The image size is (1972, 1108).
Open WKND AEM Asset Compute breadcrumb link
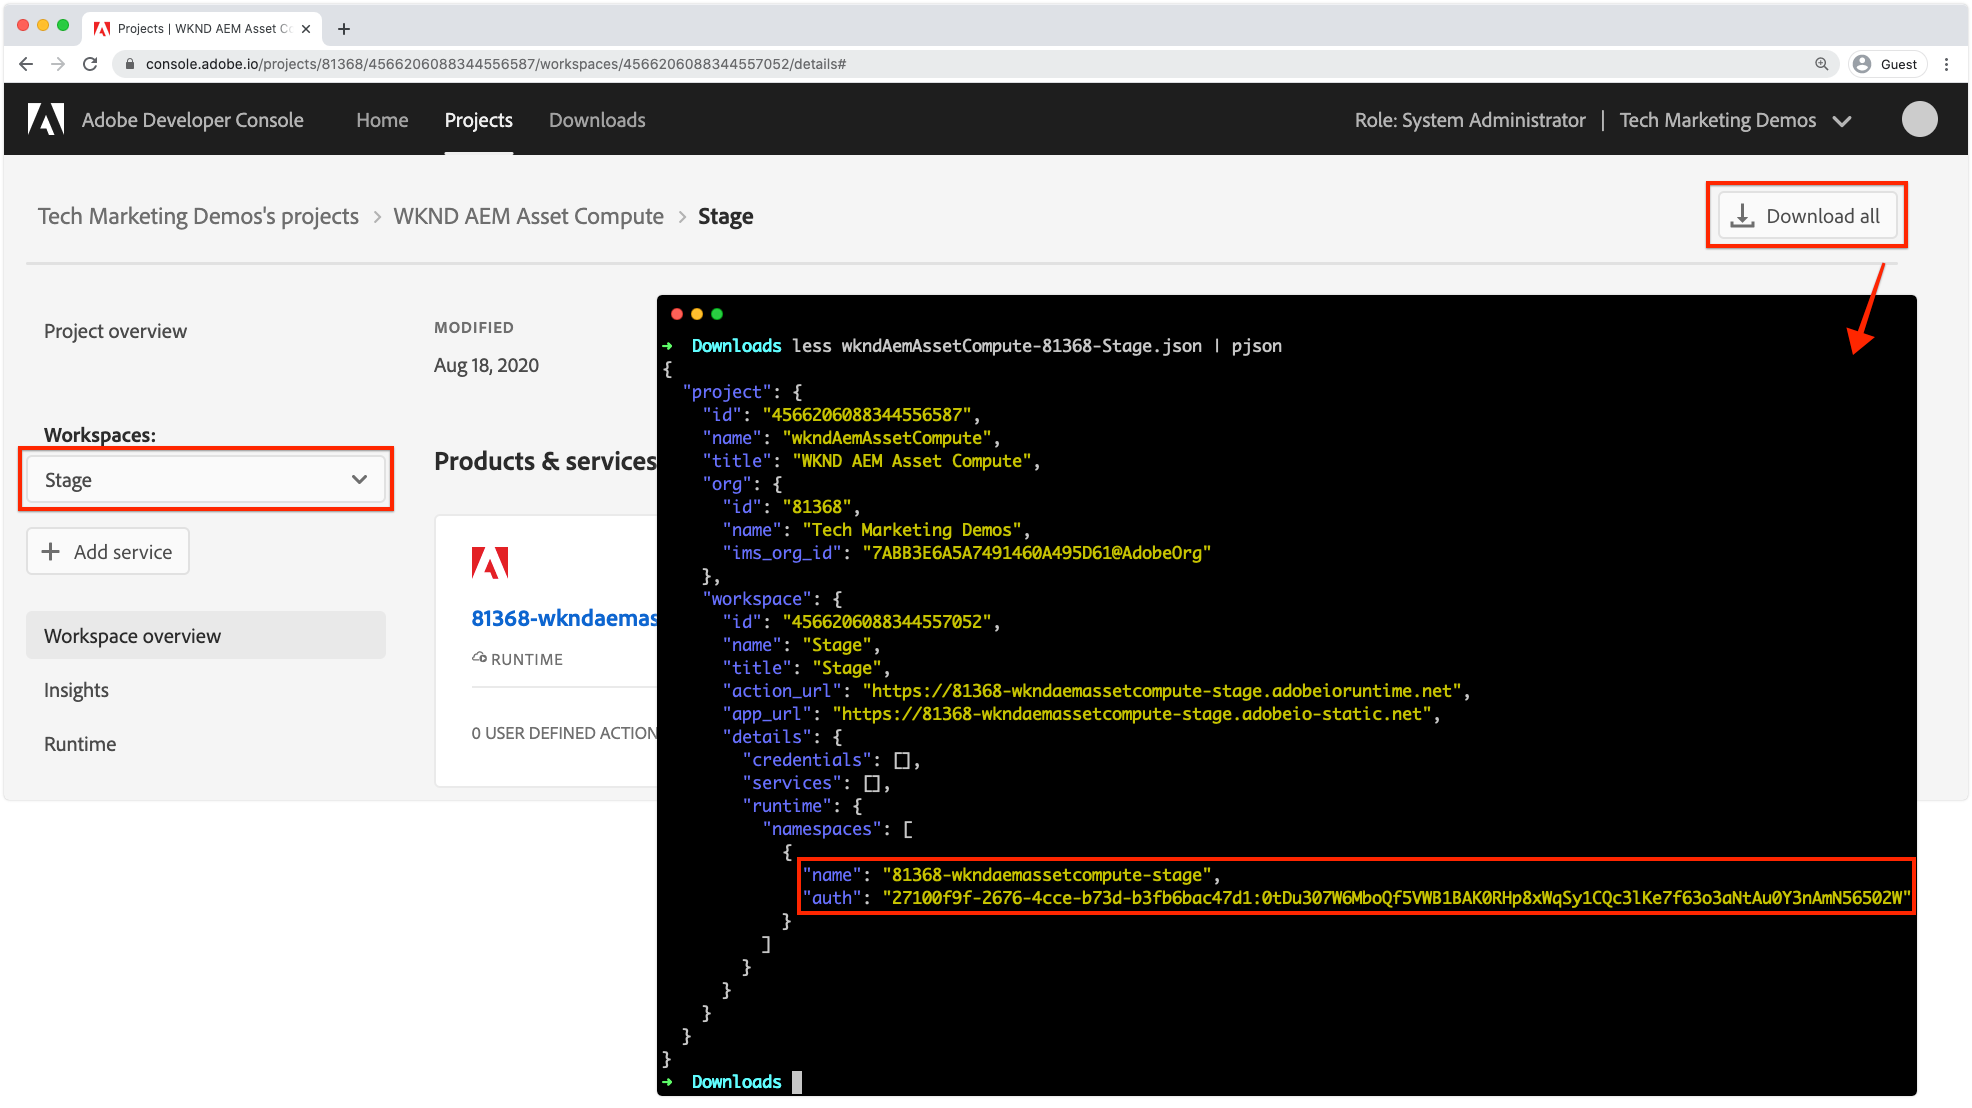pyautogui.click(x=528, y=216)
